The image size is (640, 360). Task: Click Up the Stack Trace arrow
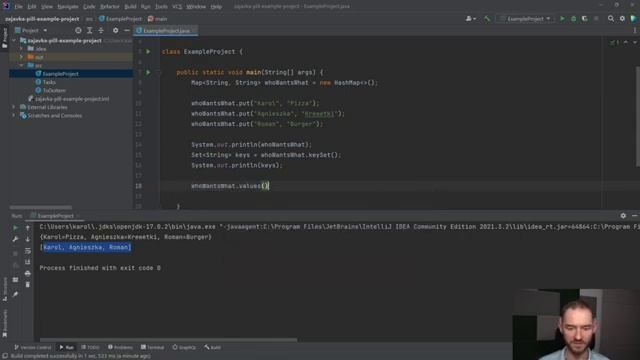click(x=28, y=228)
